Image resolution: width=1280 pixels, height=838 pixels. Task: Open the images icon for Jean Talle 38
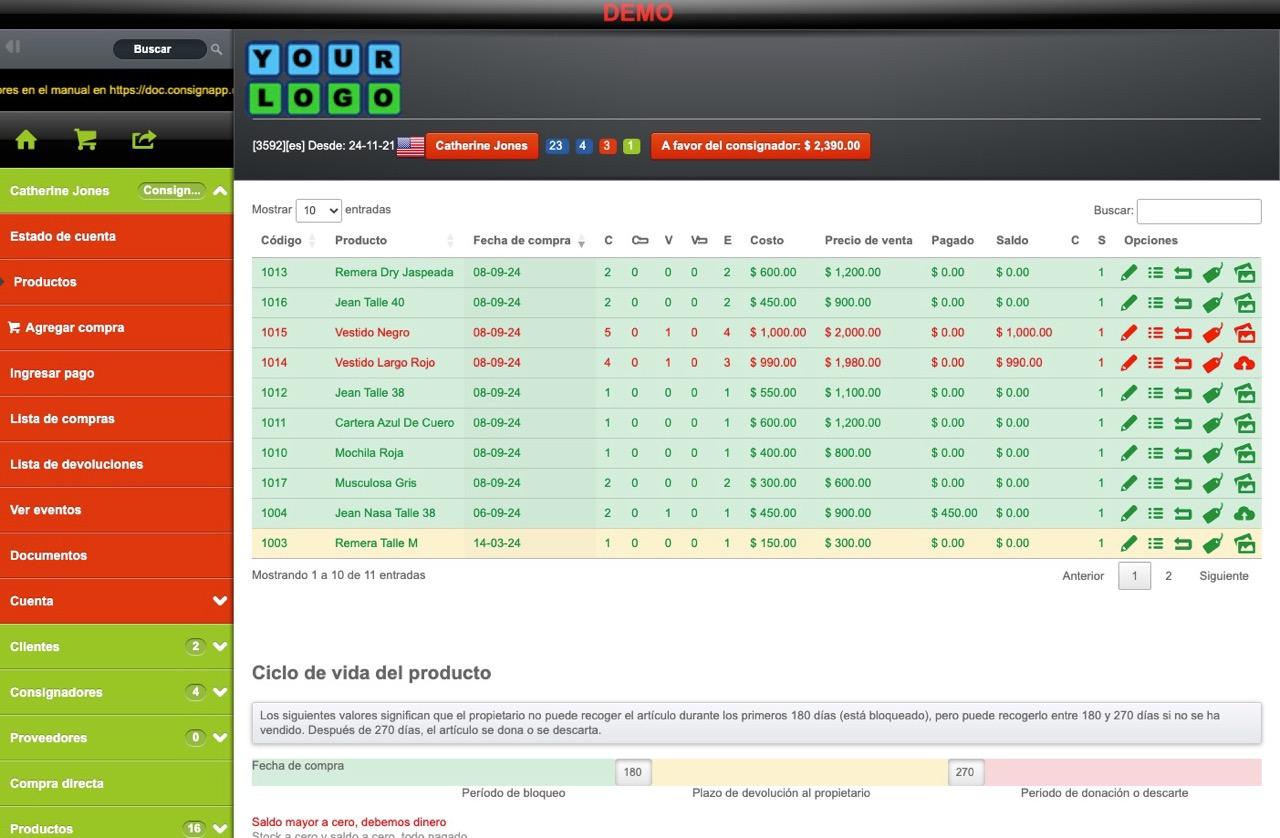click(x=1244, y=393)
